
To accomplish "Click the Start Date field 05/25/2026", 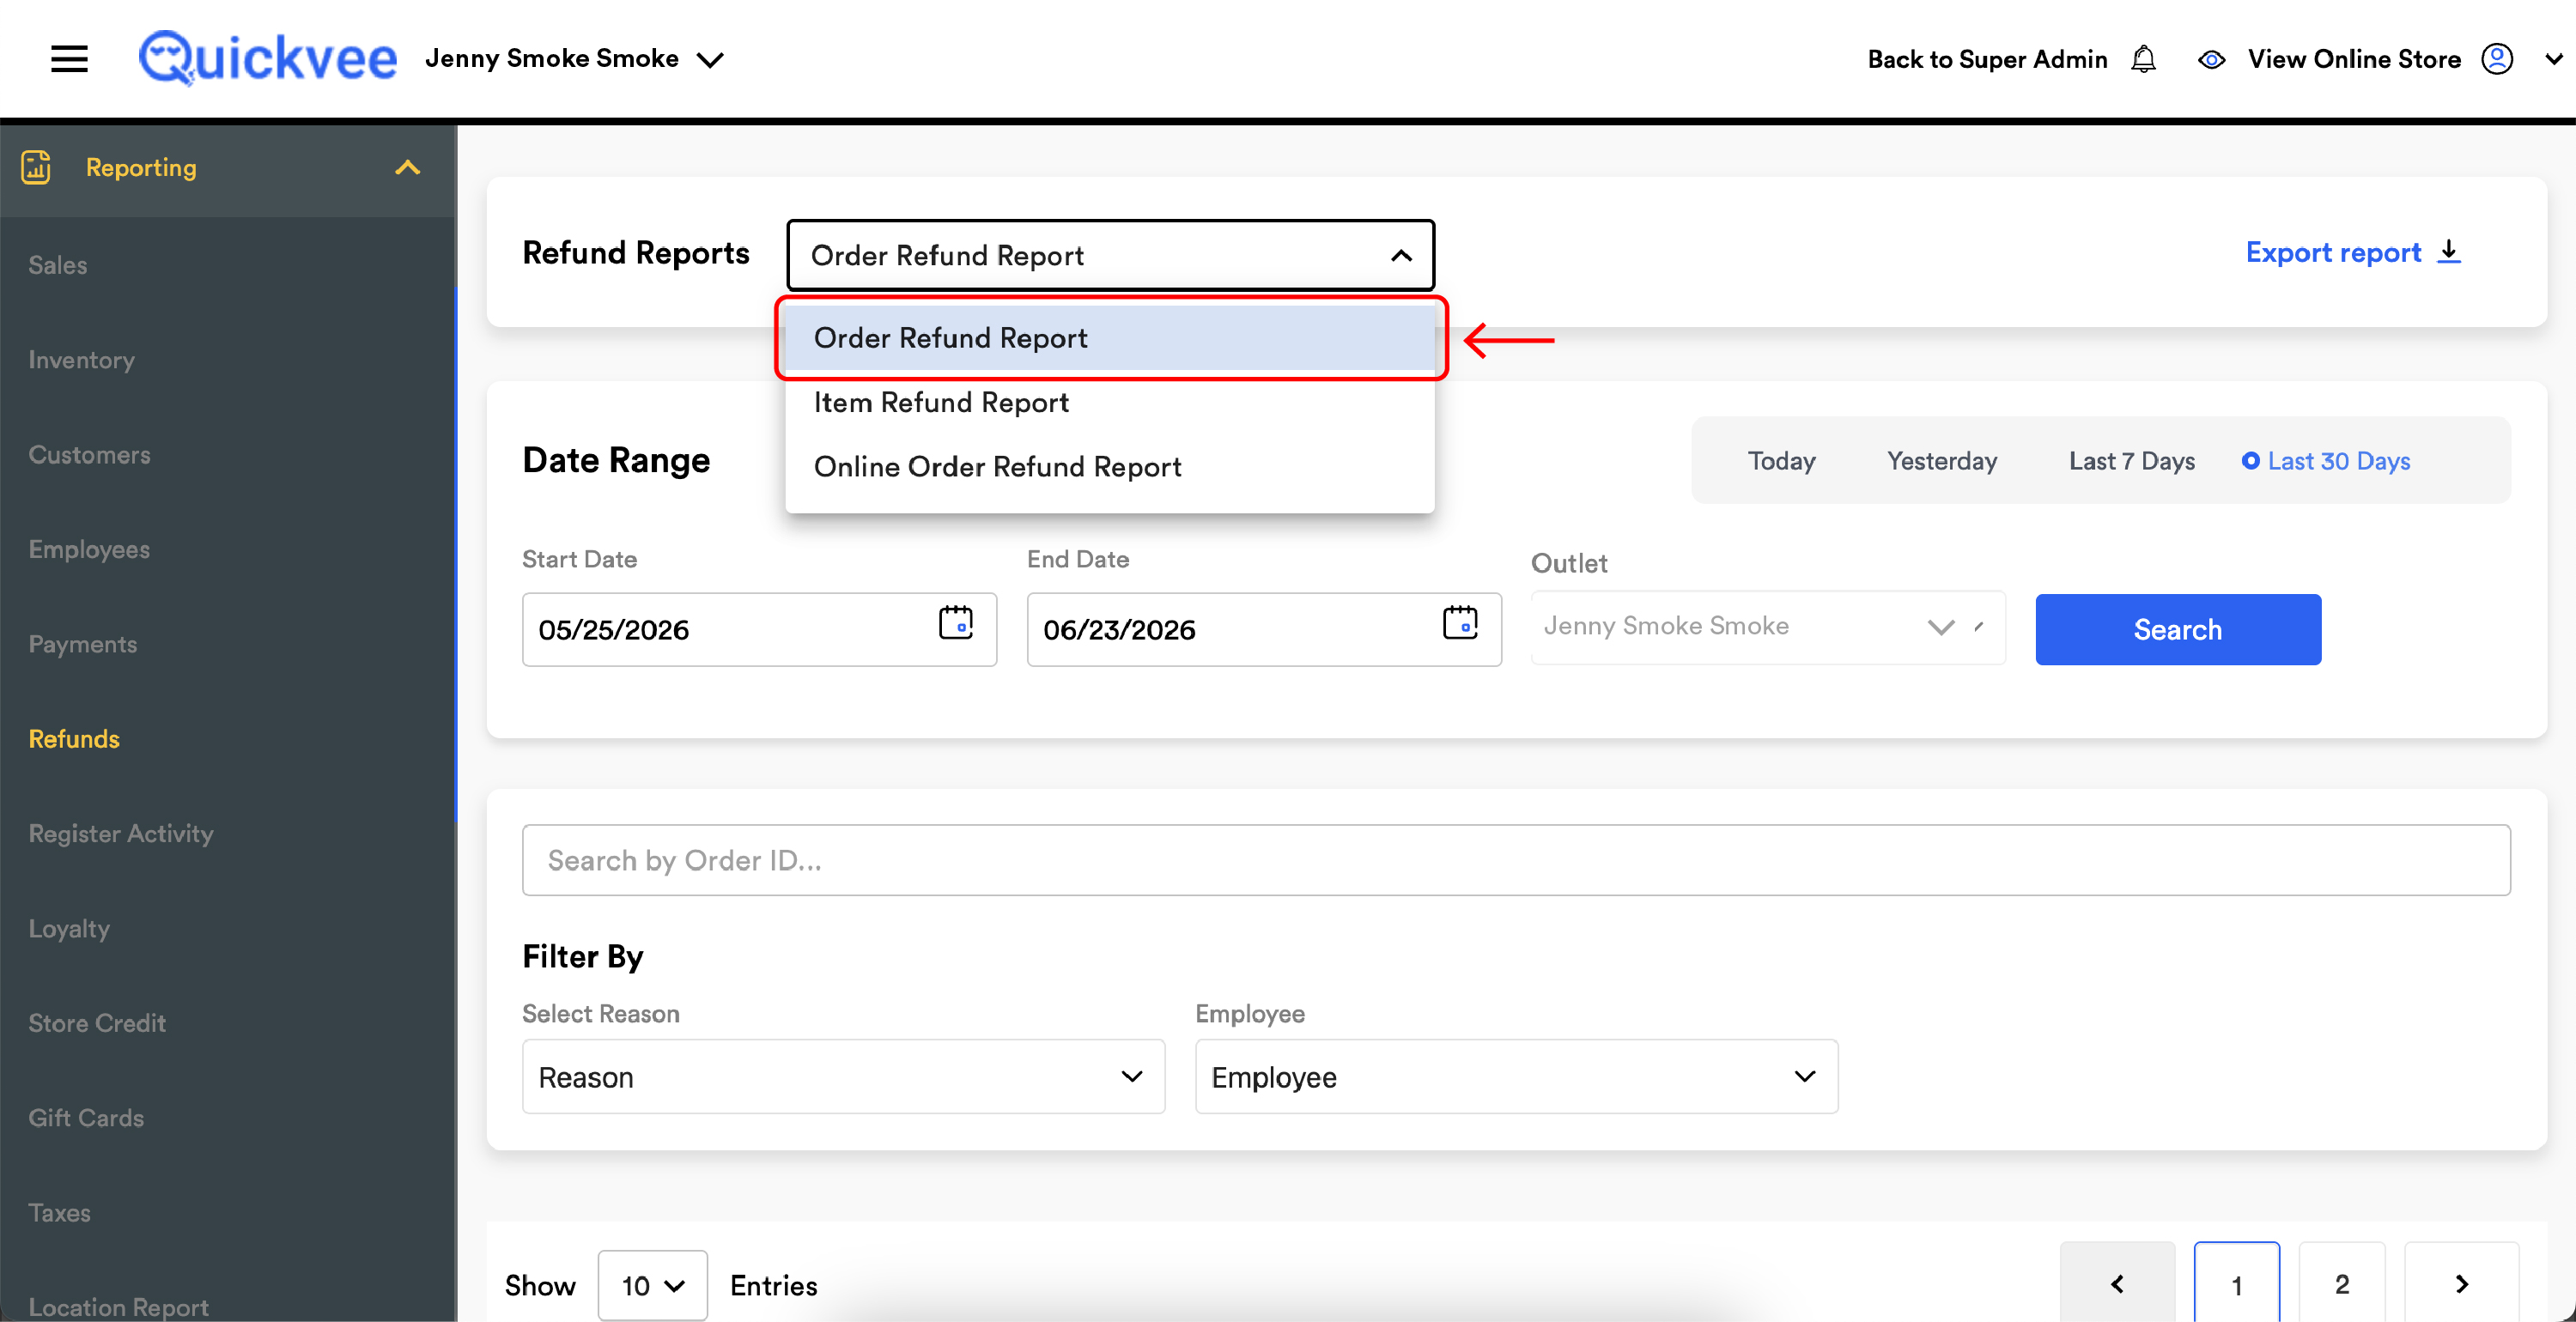I will point(759,629).
